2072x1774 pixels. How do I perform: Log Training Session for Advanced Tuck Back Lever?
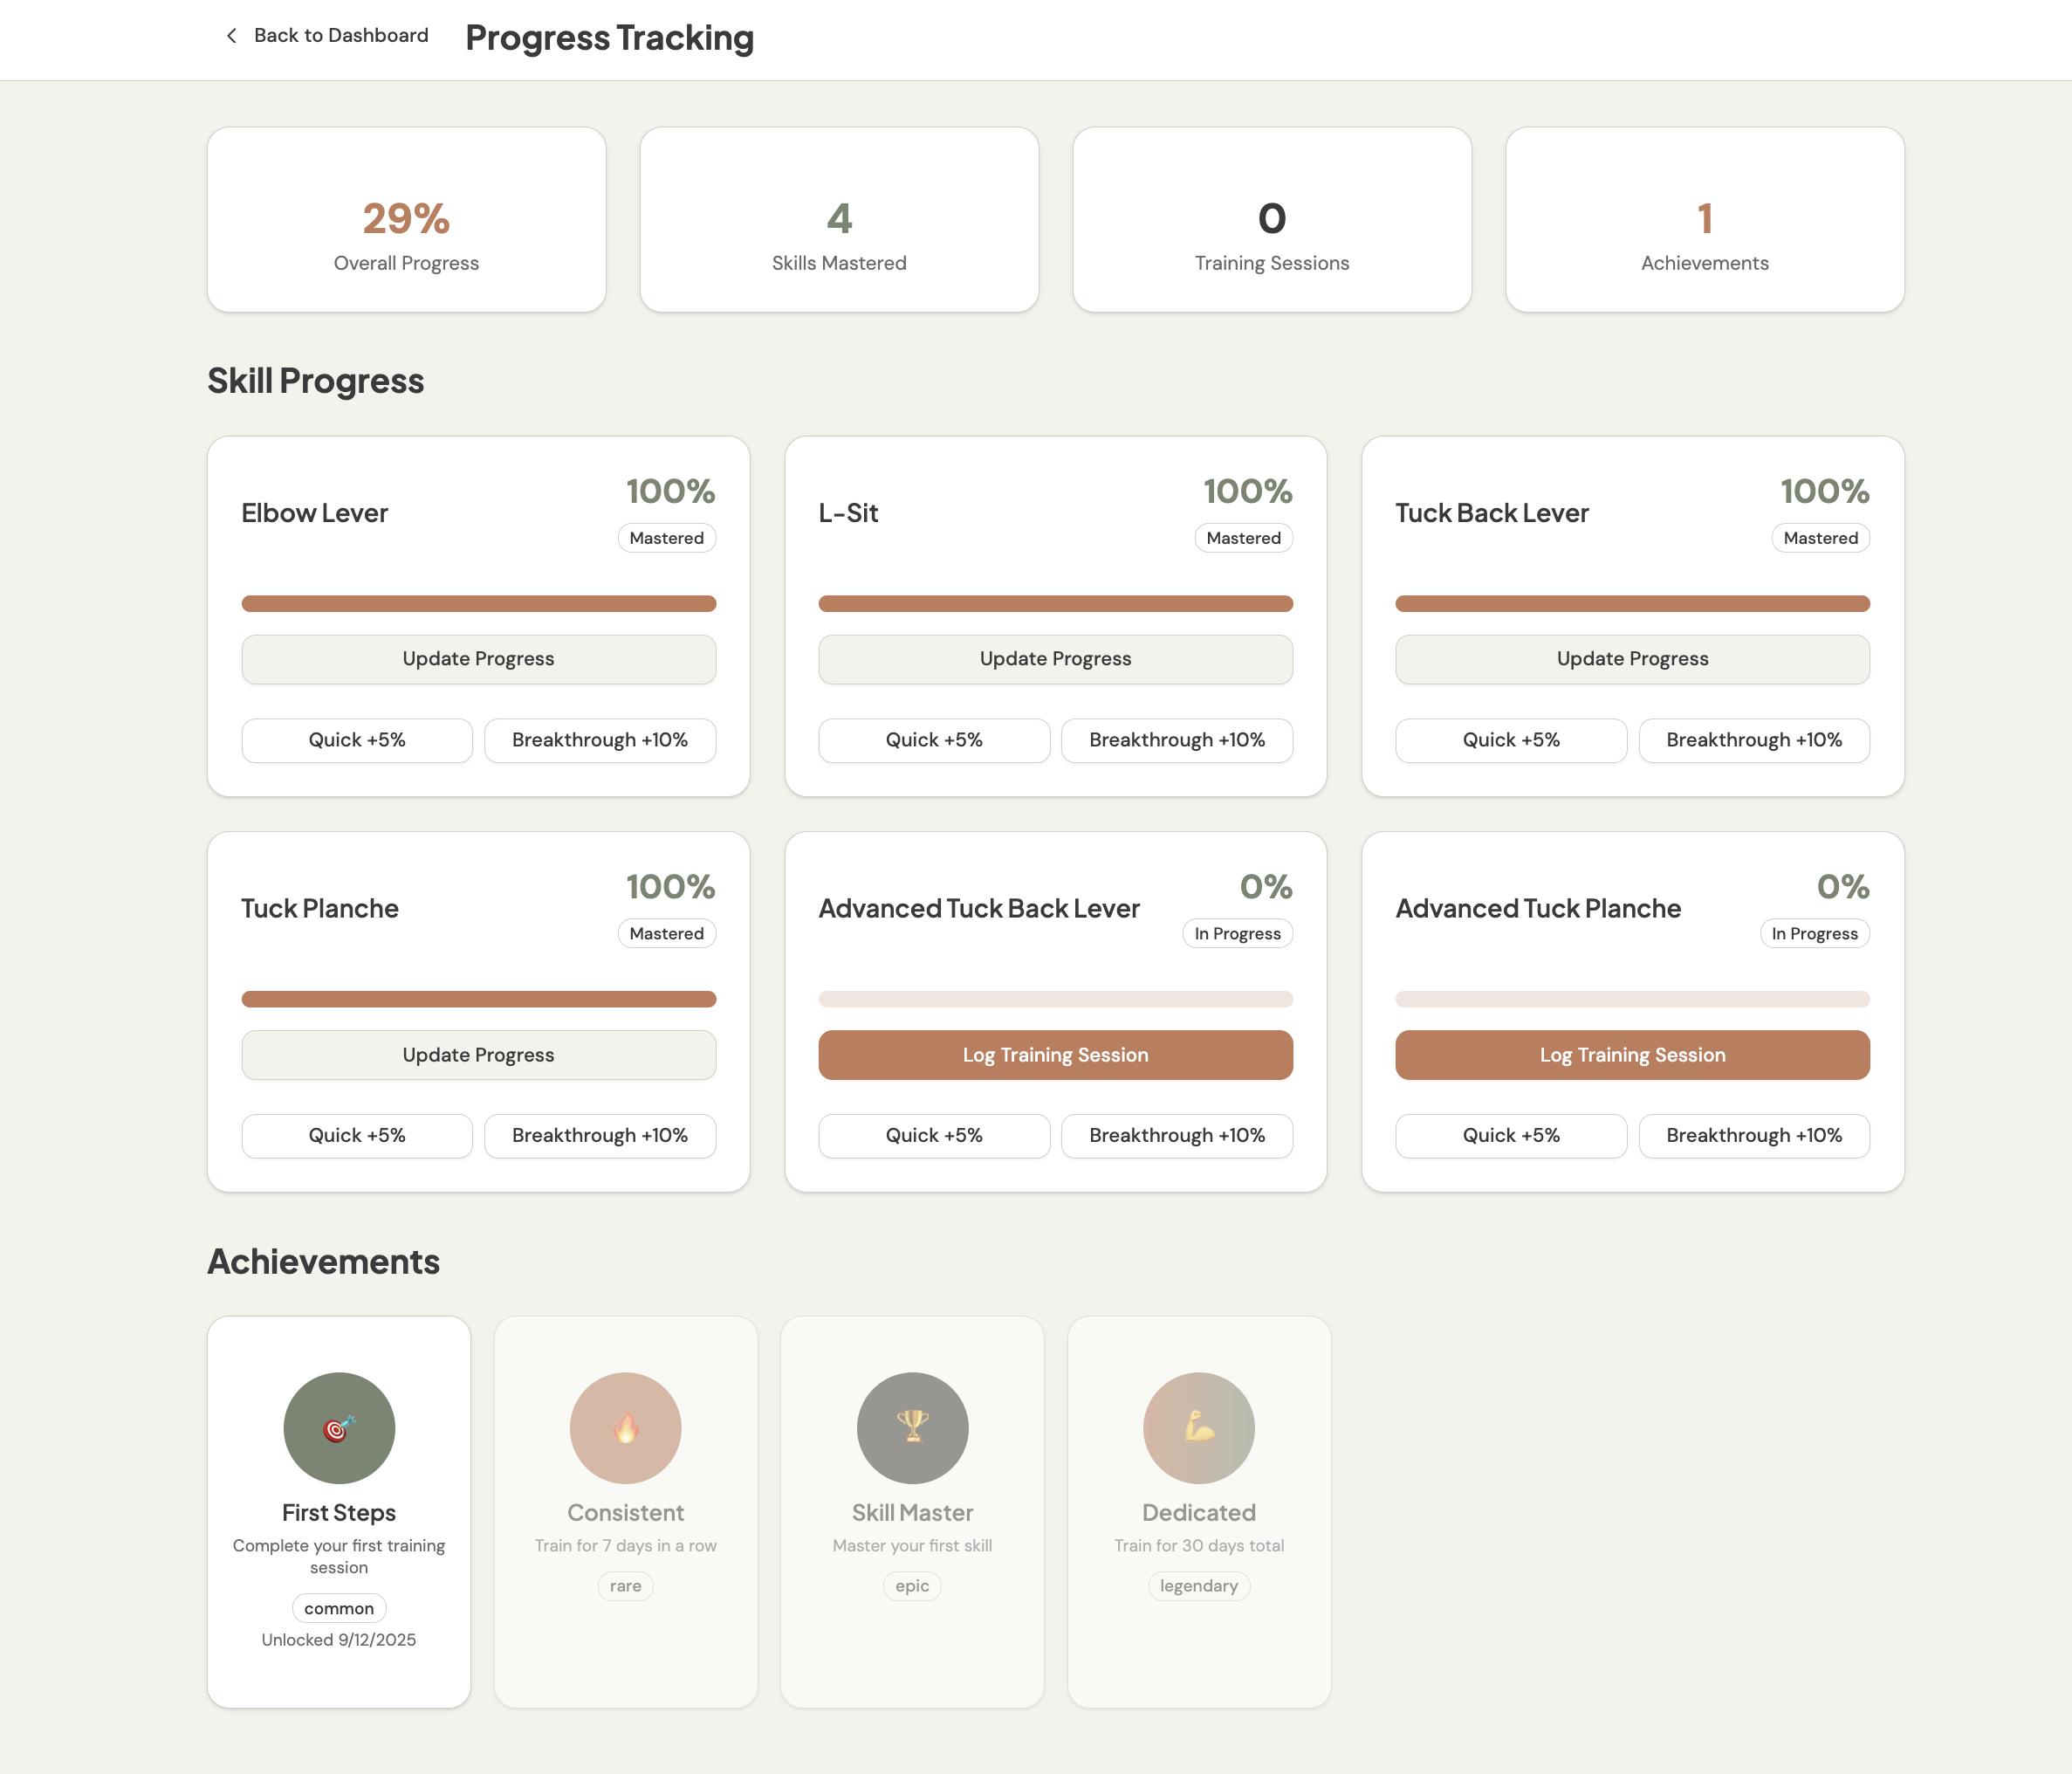coord(1055,1055)
